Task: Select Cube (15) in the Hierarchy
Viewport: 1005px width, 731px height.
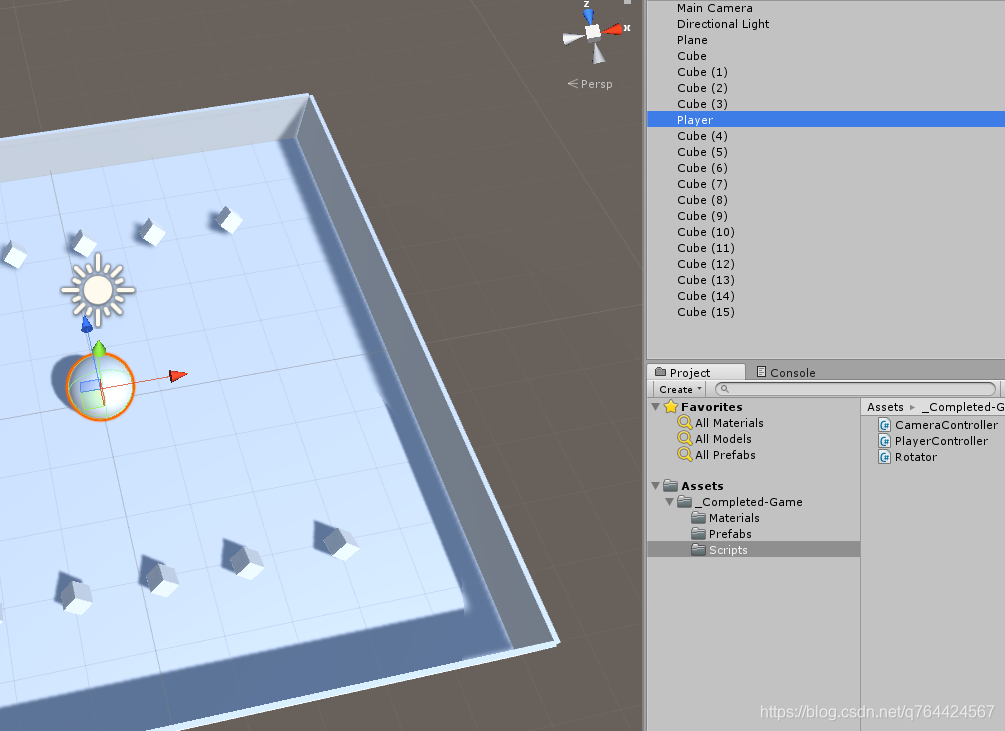Action: pos(826,312)
